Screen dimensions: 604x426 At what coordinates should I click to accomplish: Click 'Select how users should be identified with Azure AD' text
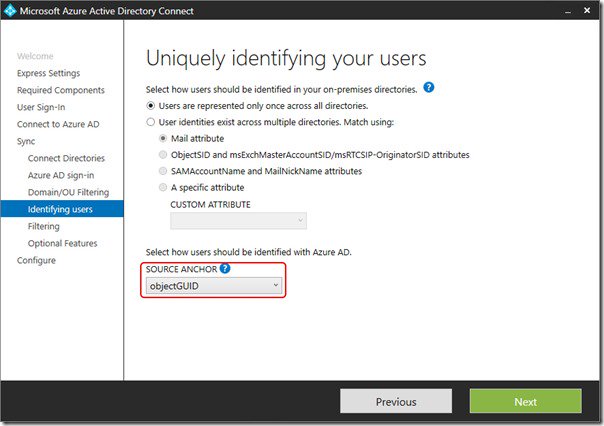(248, 252)
